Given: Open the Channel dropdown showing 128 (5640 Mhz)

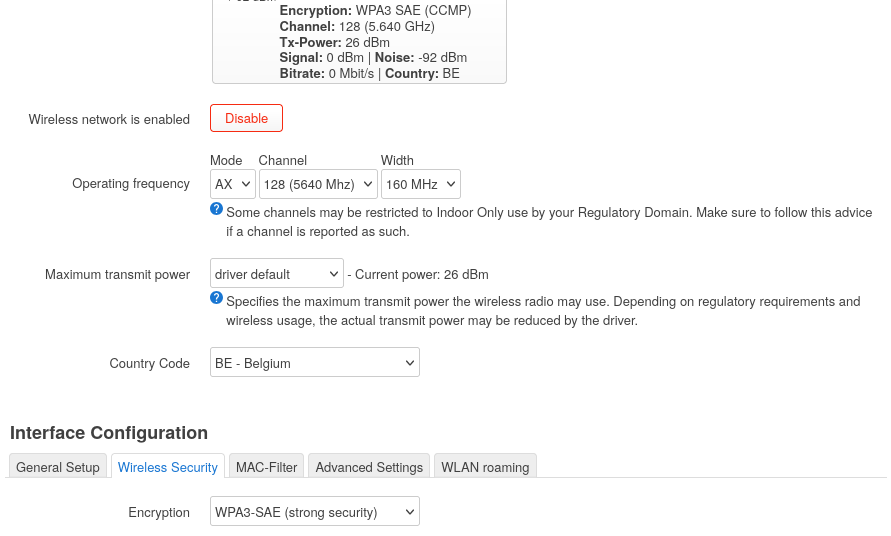Looking at the screenshot, I should click(x=318, y=184).
